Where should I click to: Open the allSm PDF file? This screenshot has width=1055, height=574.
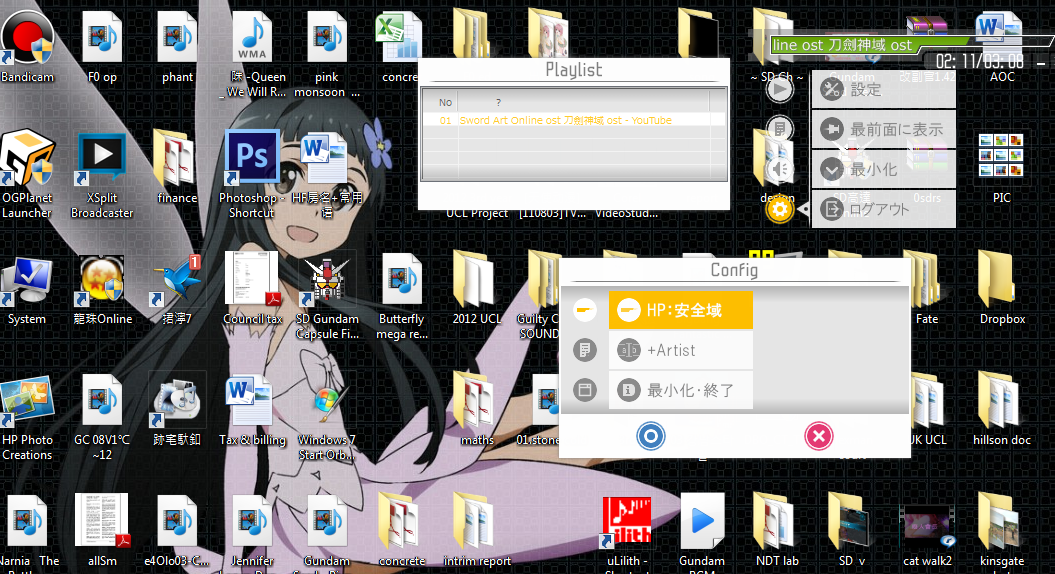click(102, 532)
